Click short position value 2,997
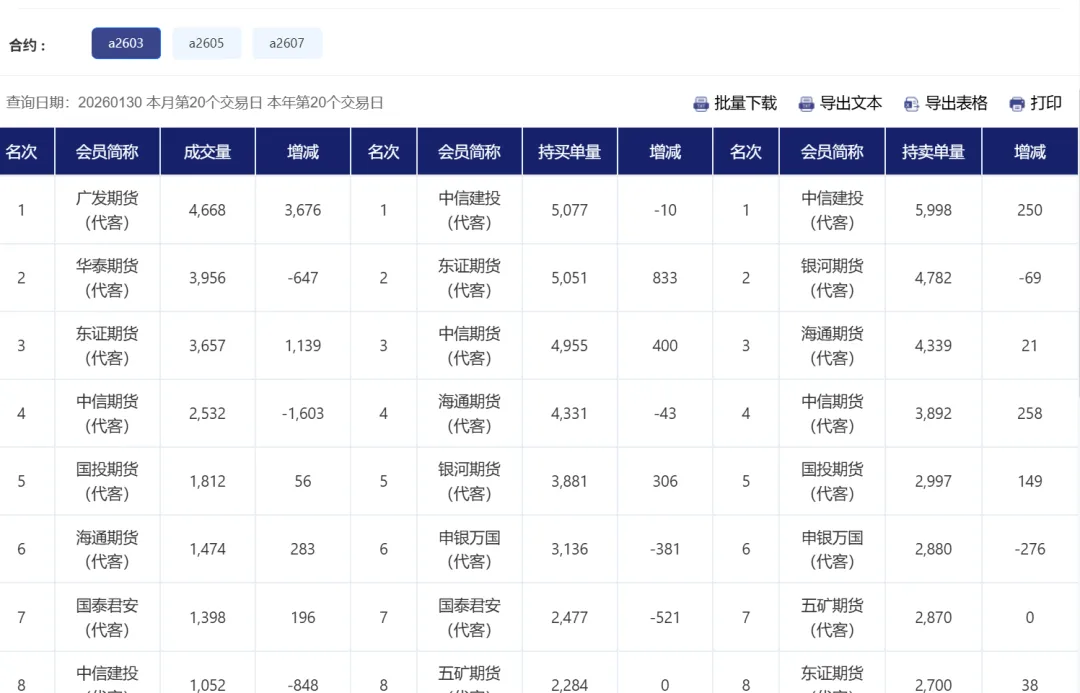Viewport: 1080px width, 693px height. 933,481
